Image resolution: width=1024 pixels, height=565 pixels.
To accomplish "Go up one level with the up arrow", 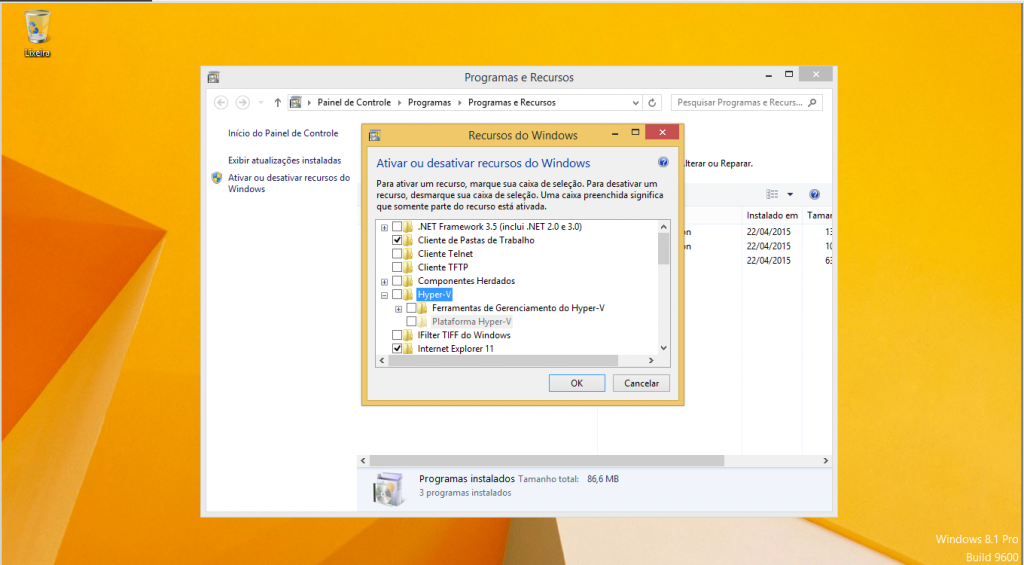I will pos(278,103).
